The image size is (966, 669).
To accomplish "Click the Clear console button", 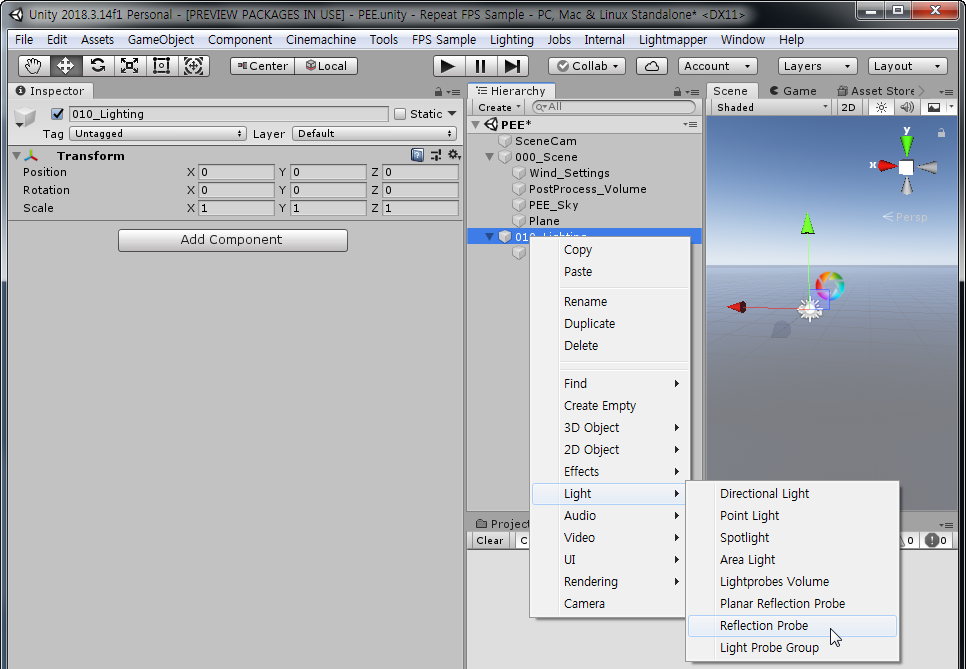I will click(490, 541).
